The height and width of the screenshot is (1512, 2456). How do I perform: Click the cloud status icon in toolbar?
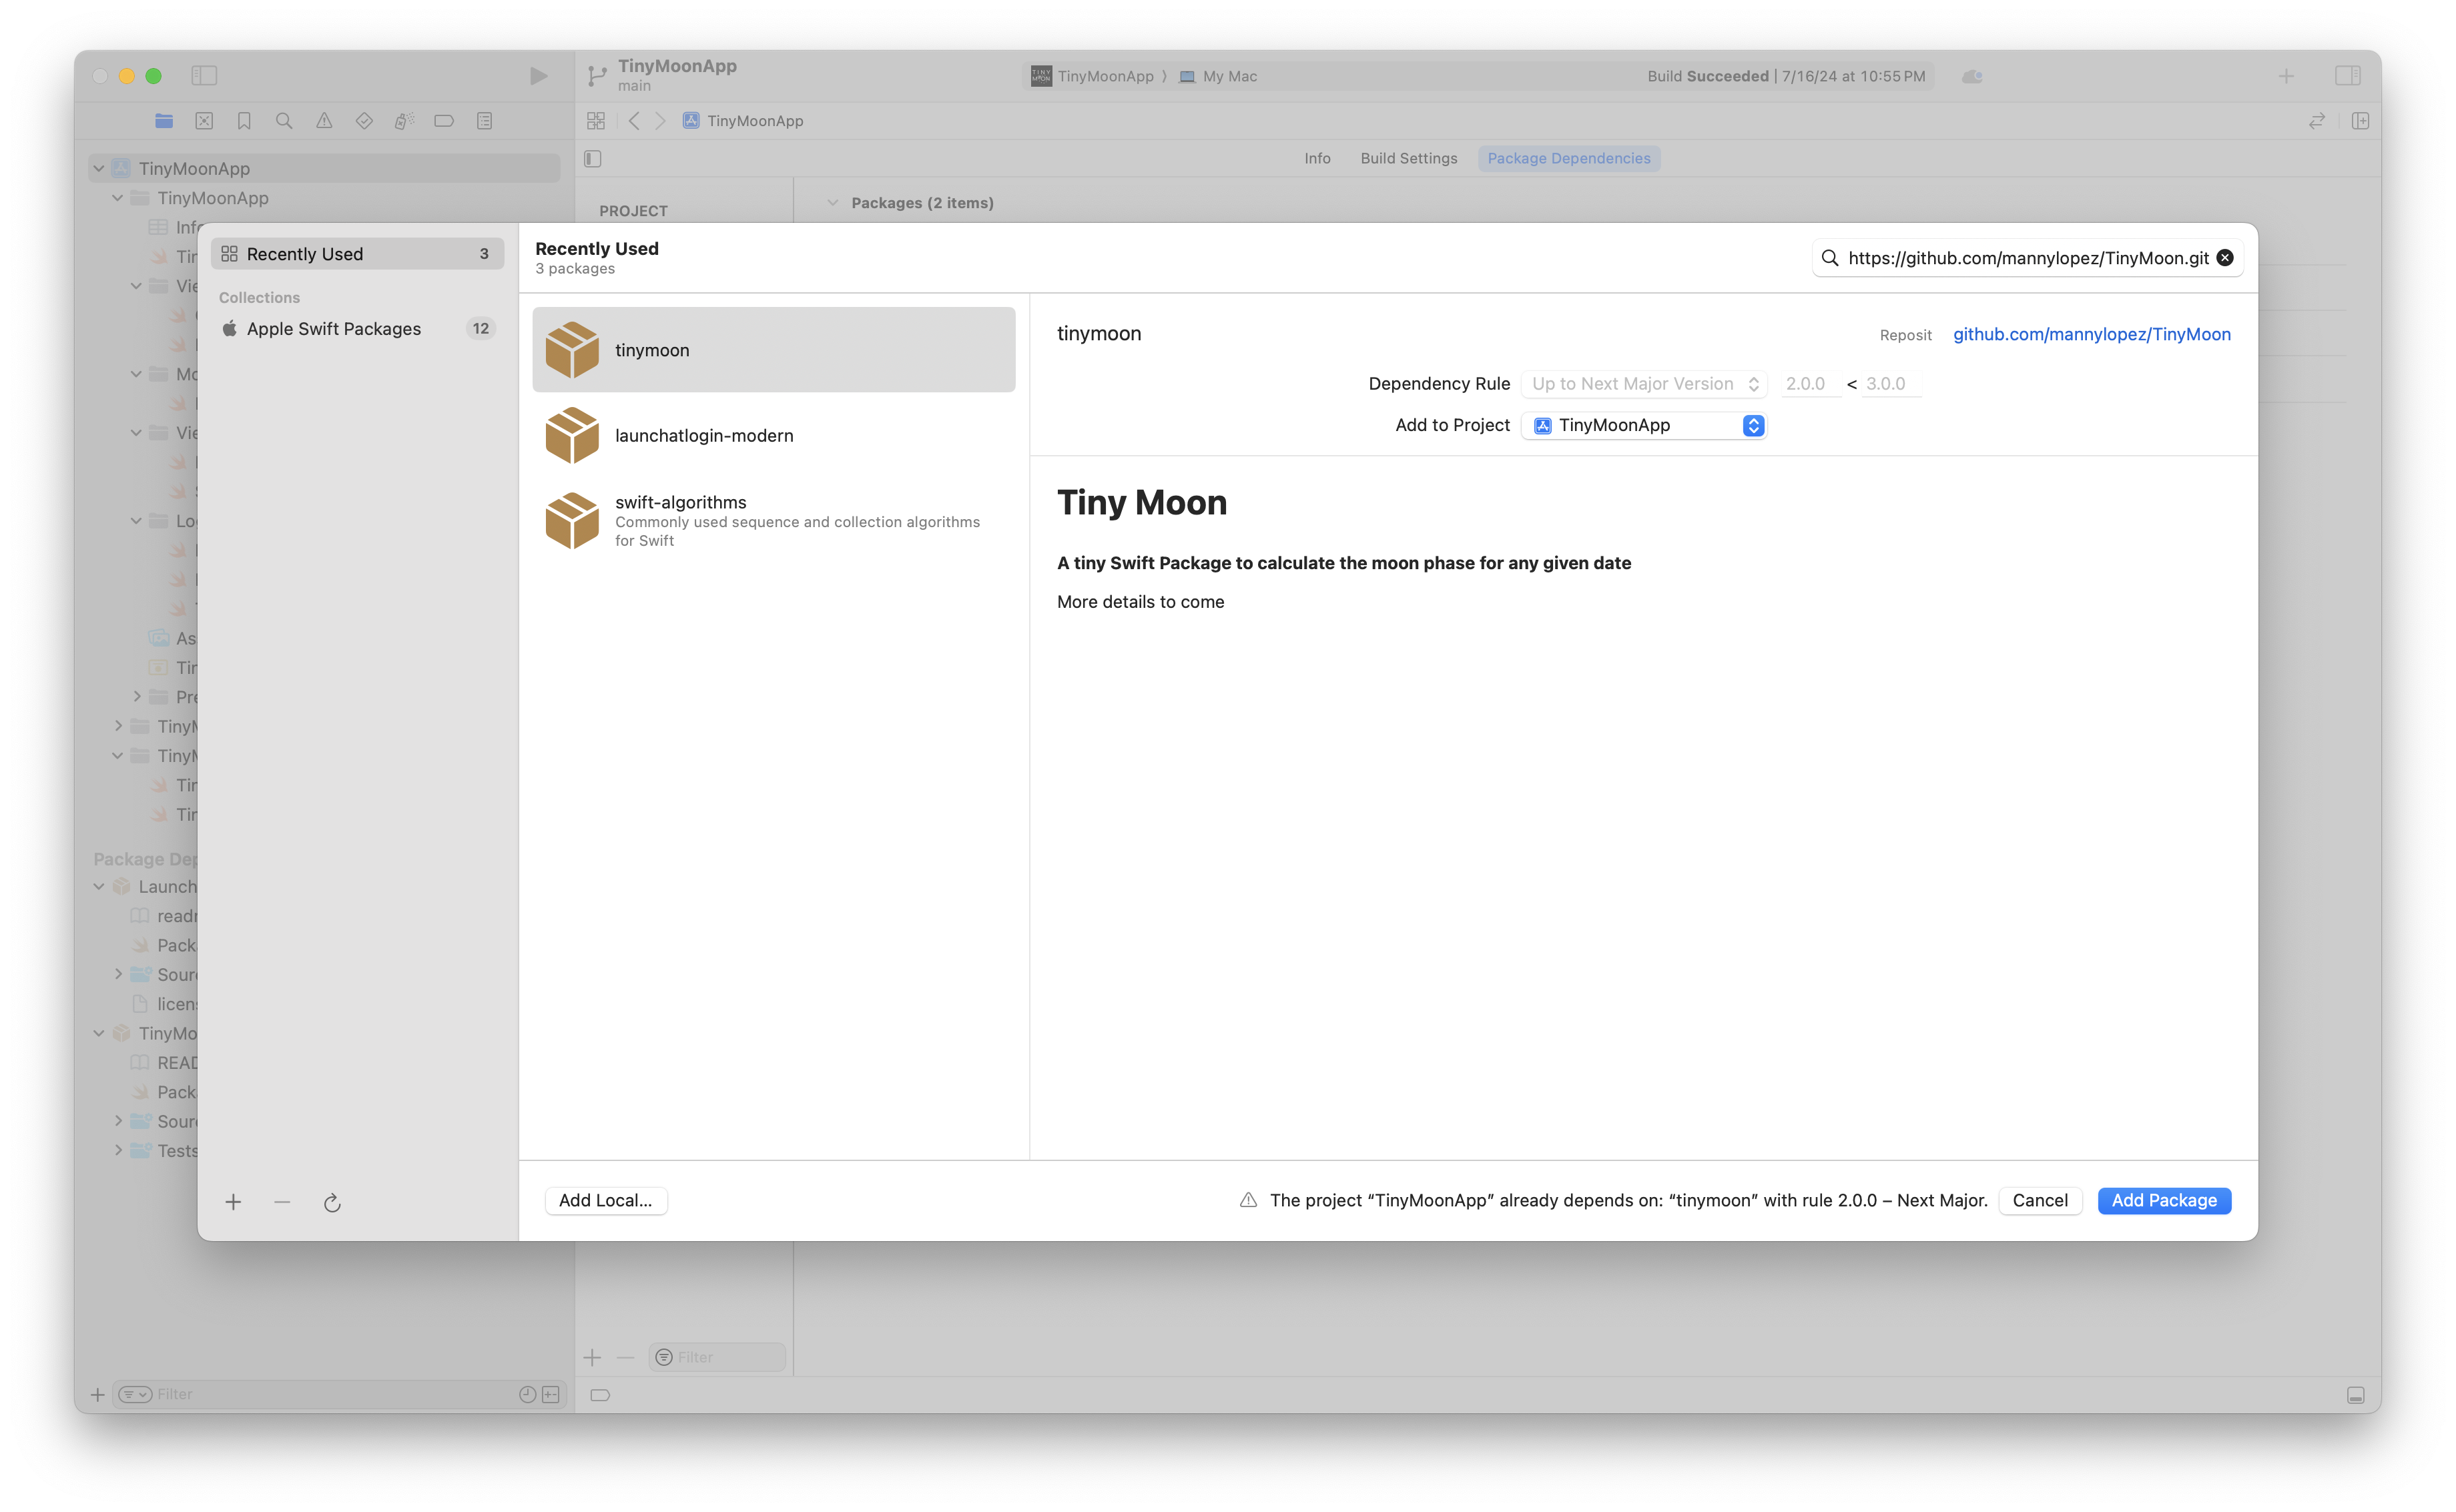(1972, 76)
